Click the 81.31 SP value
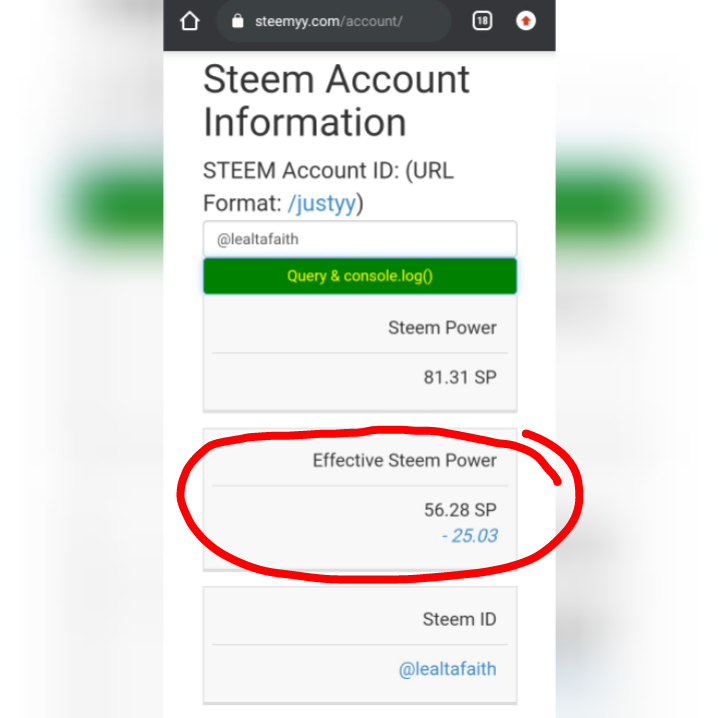The width and height of the screenshot is (718, 718). pyautogui.click(x=460, y=377)
